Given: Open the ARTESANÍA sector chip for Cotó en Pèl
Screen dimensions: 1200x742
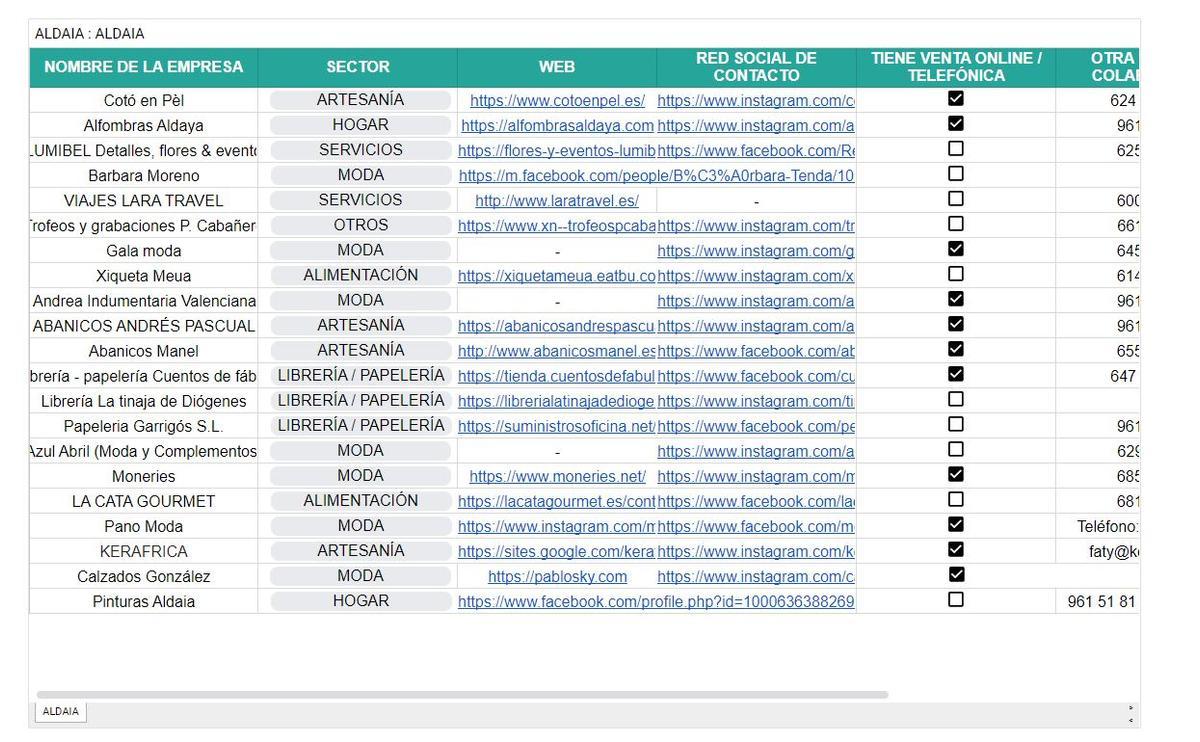Looking at the screenshot, I should 360,100.
